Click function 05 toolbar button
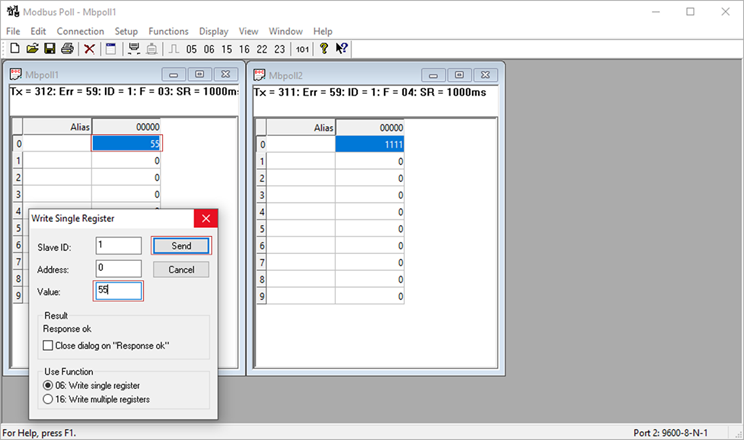 pyautogui.click(x=191, y=49)
